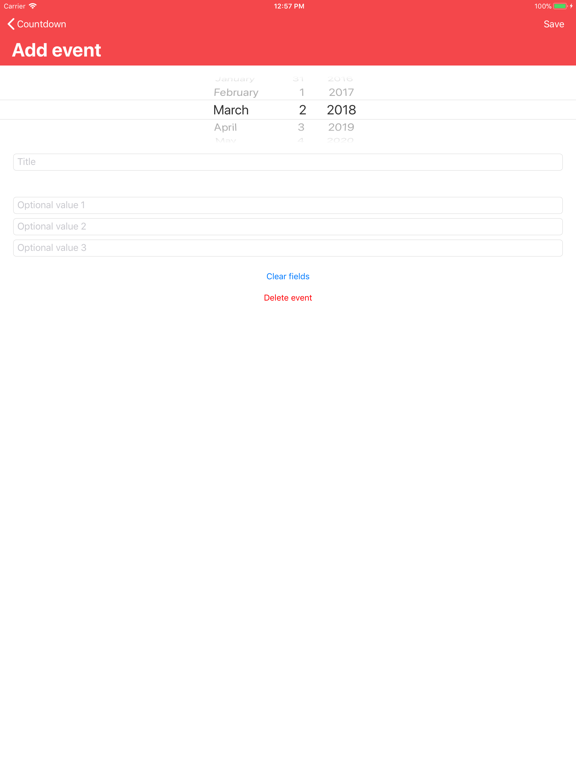Focus the Optional value 3 field
Image resolution: width=576 pixels, height=768 pixels.
click(x=288, y=248)
